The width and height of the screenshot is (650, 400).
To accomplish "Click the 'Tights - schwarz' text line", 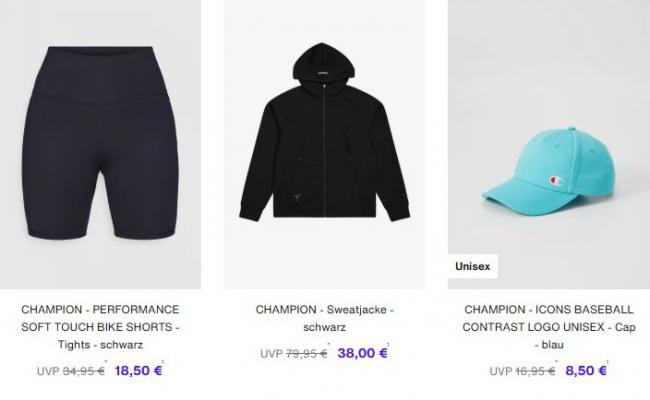I will click(100, 344).
